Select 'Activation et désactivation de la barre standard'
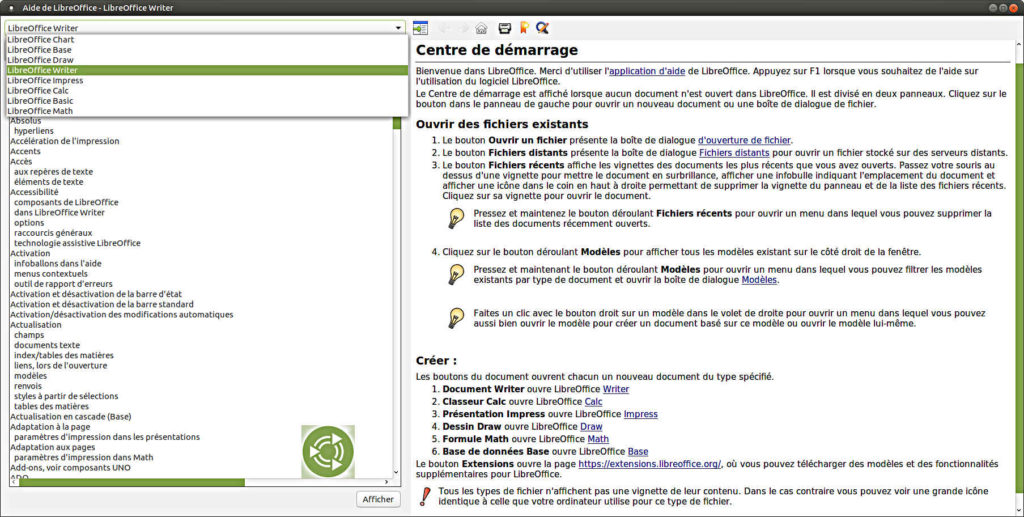This screenshot has width=1024, height=517. [102, 304]
